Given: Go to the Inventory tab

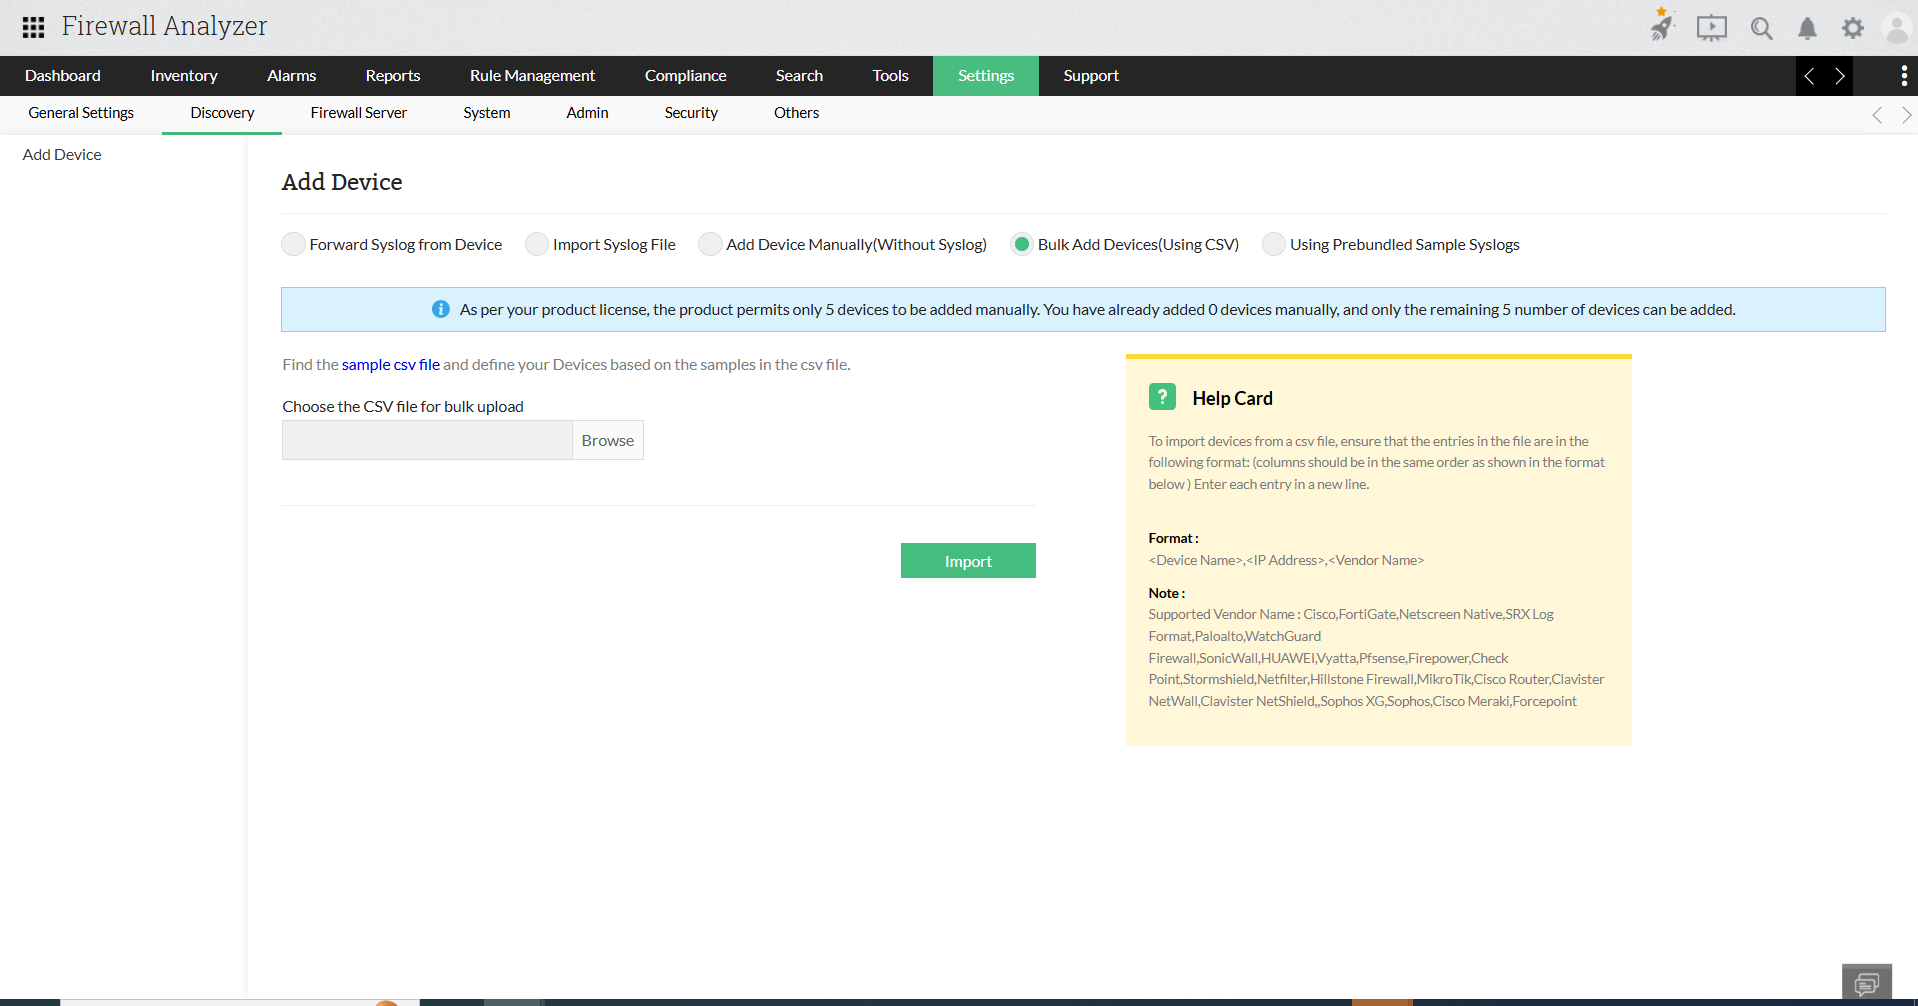Looking at the screenshot, I should pos(184,76).
